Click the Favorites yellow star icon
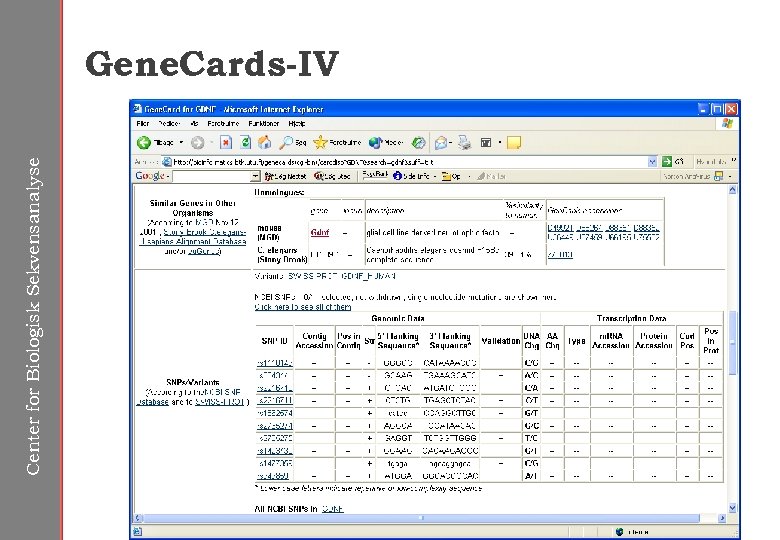Viewport: 780px width, 540px height. pyautogui.click(x=320, y=143)
